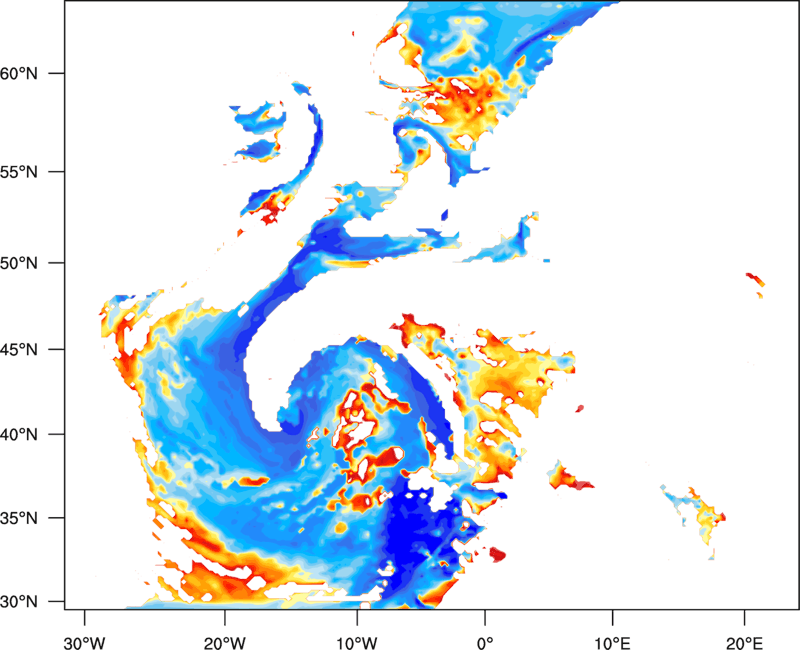Click the 10°E longitude label
Image resolution: width=800 pixels, height=650 pixels.
coord(612,643)
